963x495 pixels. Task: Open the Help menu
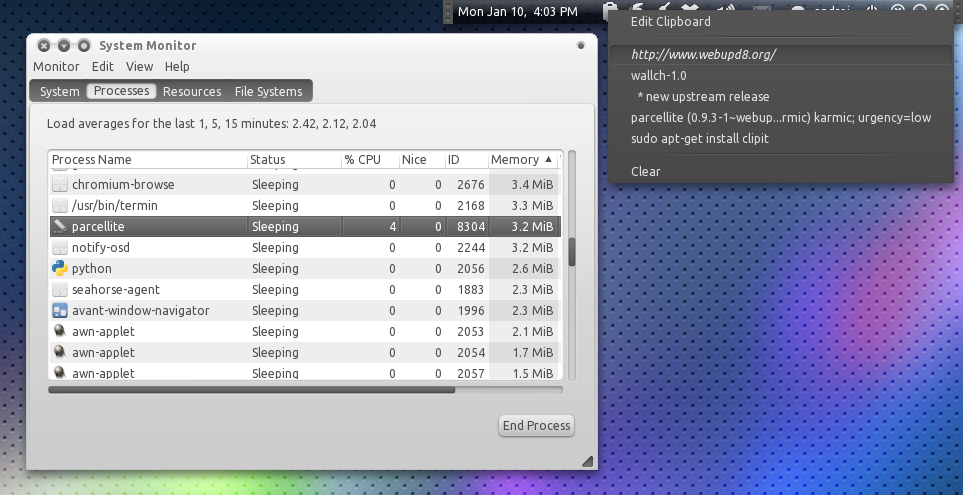pyautogui.click(x=177, y=66)
